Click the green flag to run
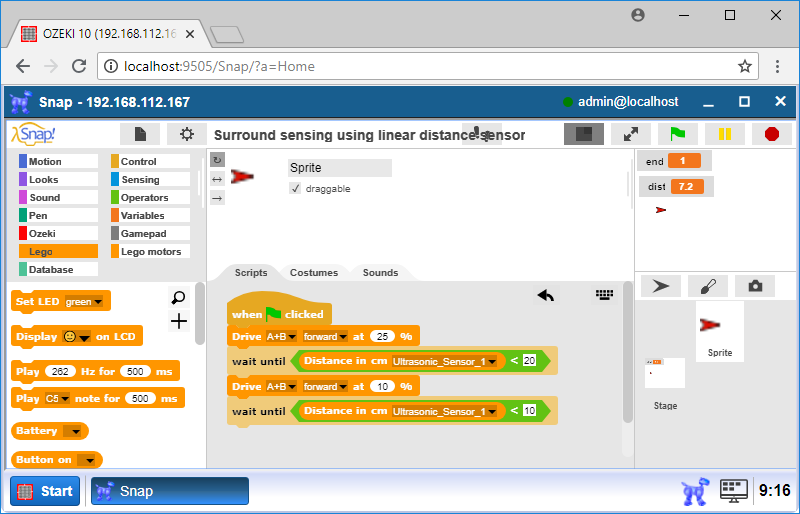Viewport: 800px width, 514px height. 678,134
